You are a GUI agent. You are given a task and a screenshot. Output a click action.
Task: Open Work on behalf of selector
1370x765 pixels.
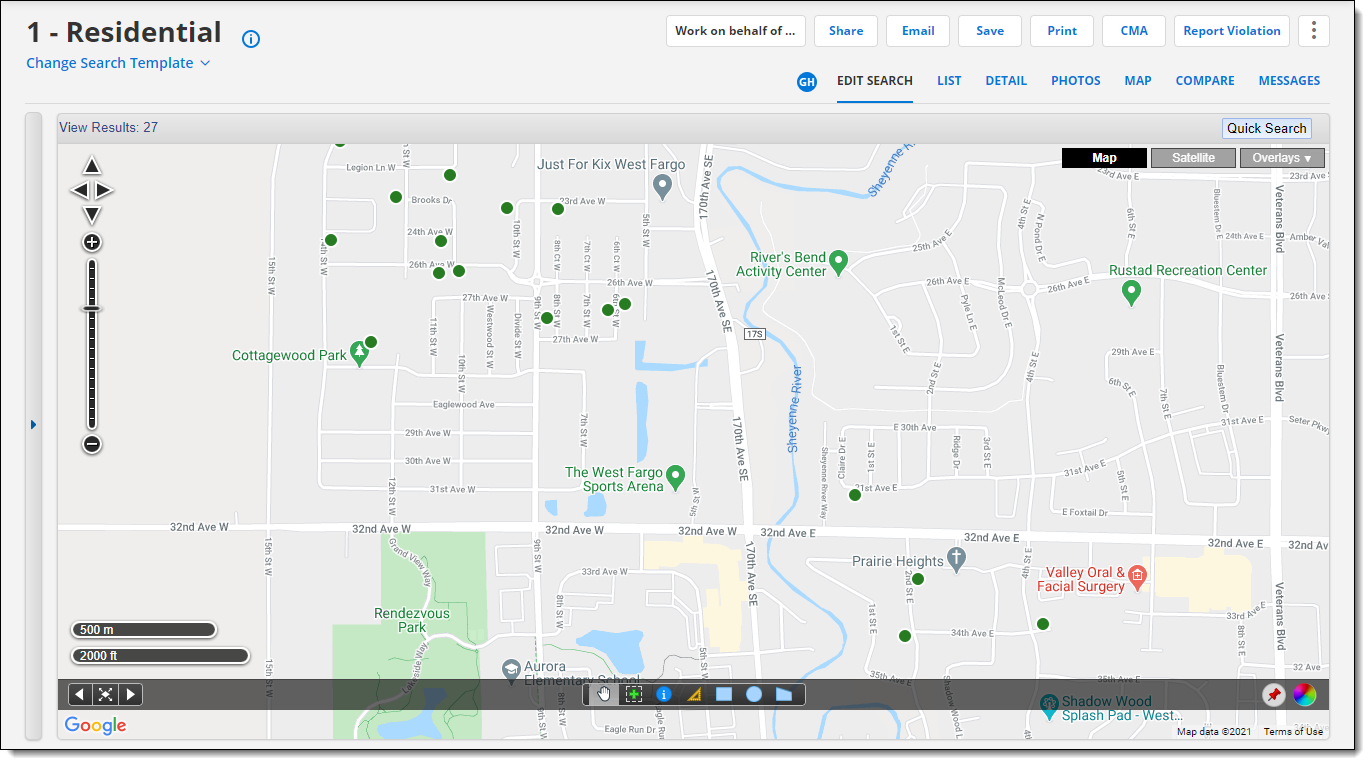click(x=736, y=31)
